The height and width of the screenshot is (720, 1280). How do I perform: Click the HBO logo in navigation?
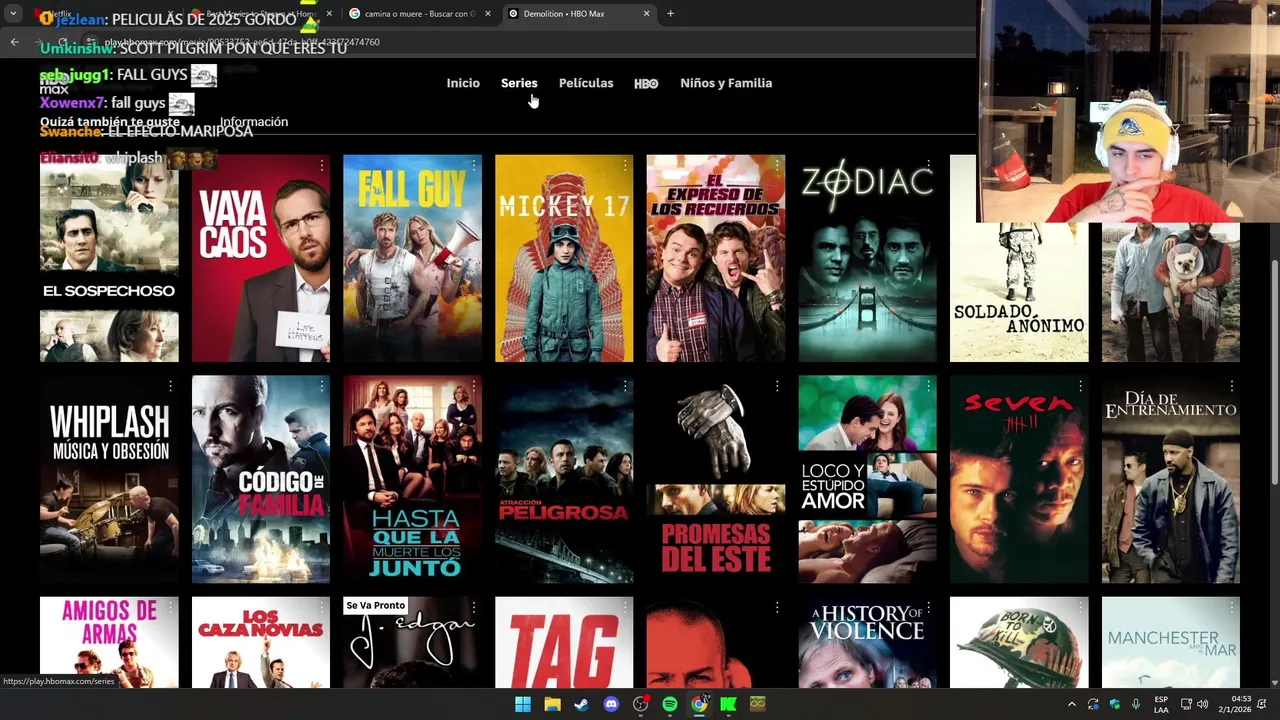click(x=646, y=83)
